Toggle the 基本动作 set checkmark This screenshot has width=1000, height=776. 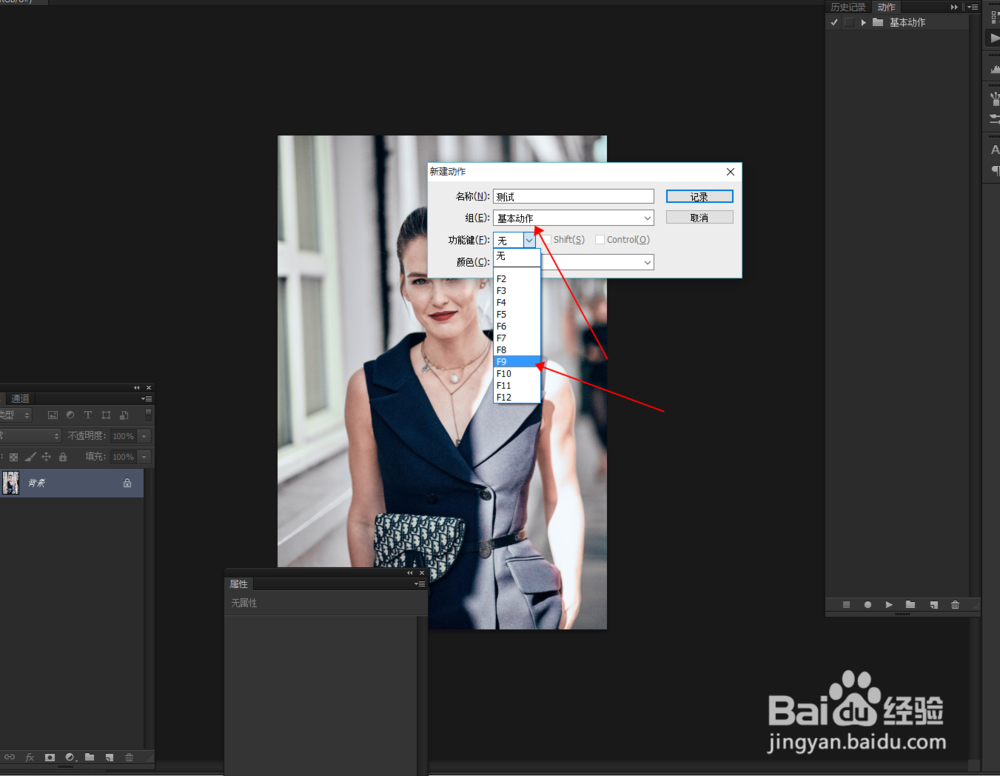[x=834, y=22]
